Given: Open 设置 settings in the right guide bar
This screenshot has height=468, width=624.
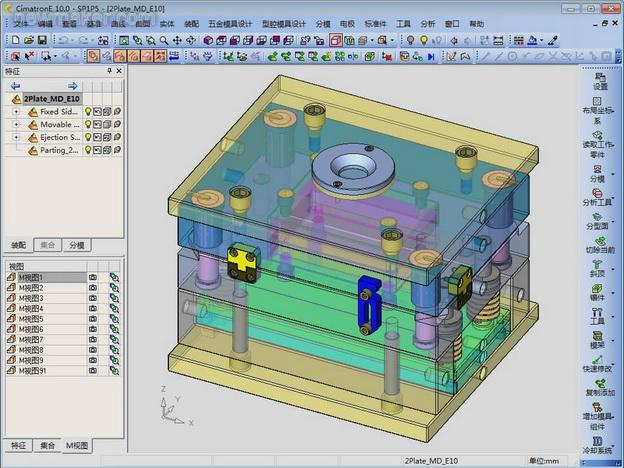Looking at the screenshot, I should click(600, 82).
